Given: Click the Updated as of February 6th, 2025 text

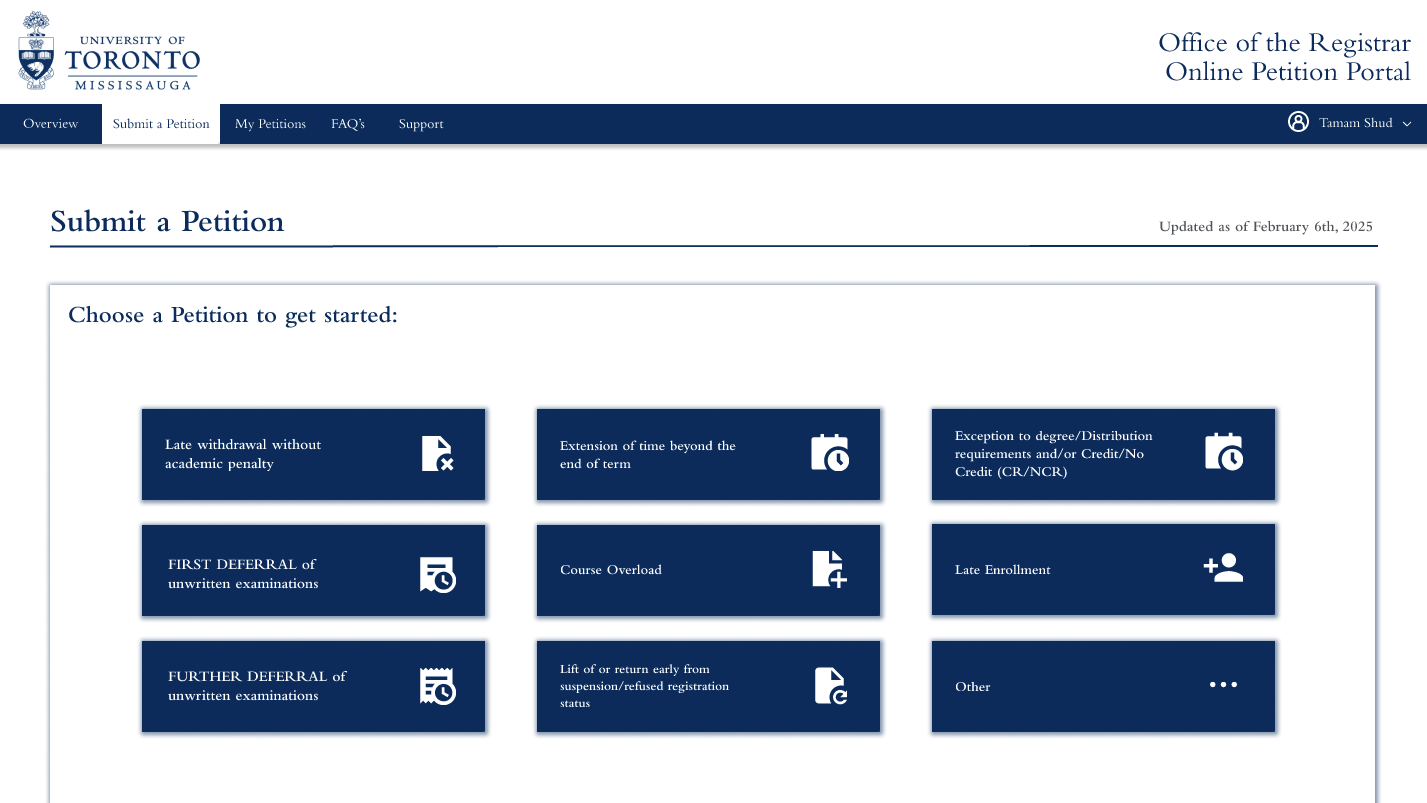Looking at the screenshot, I should point(1265,227).
